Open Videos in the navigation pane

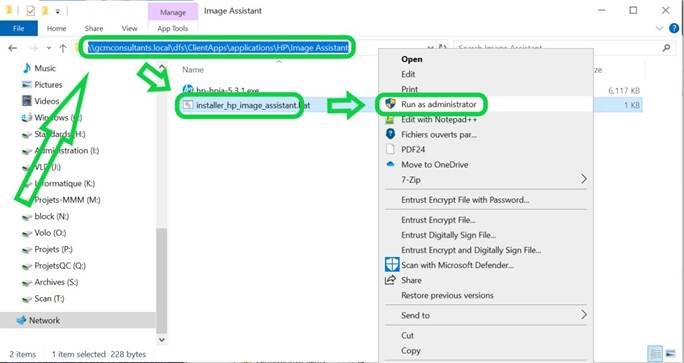click(x=47, y=101)
